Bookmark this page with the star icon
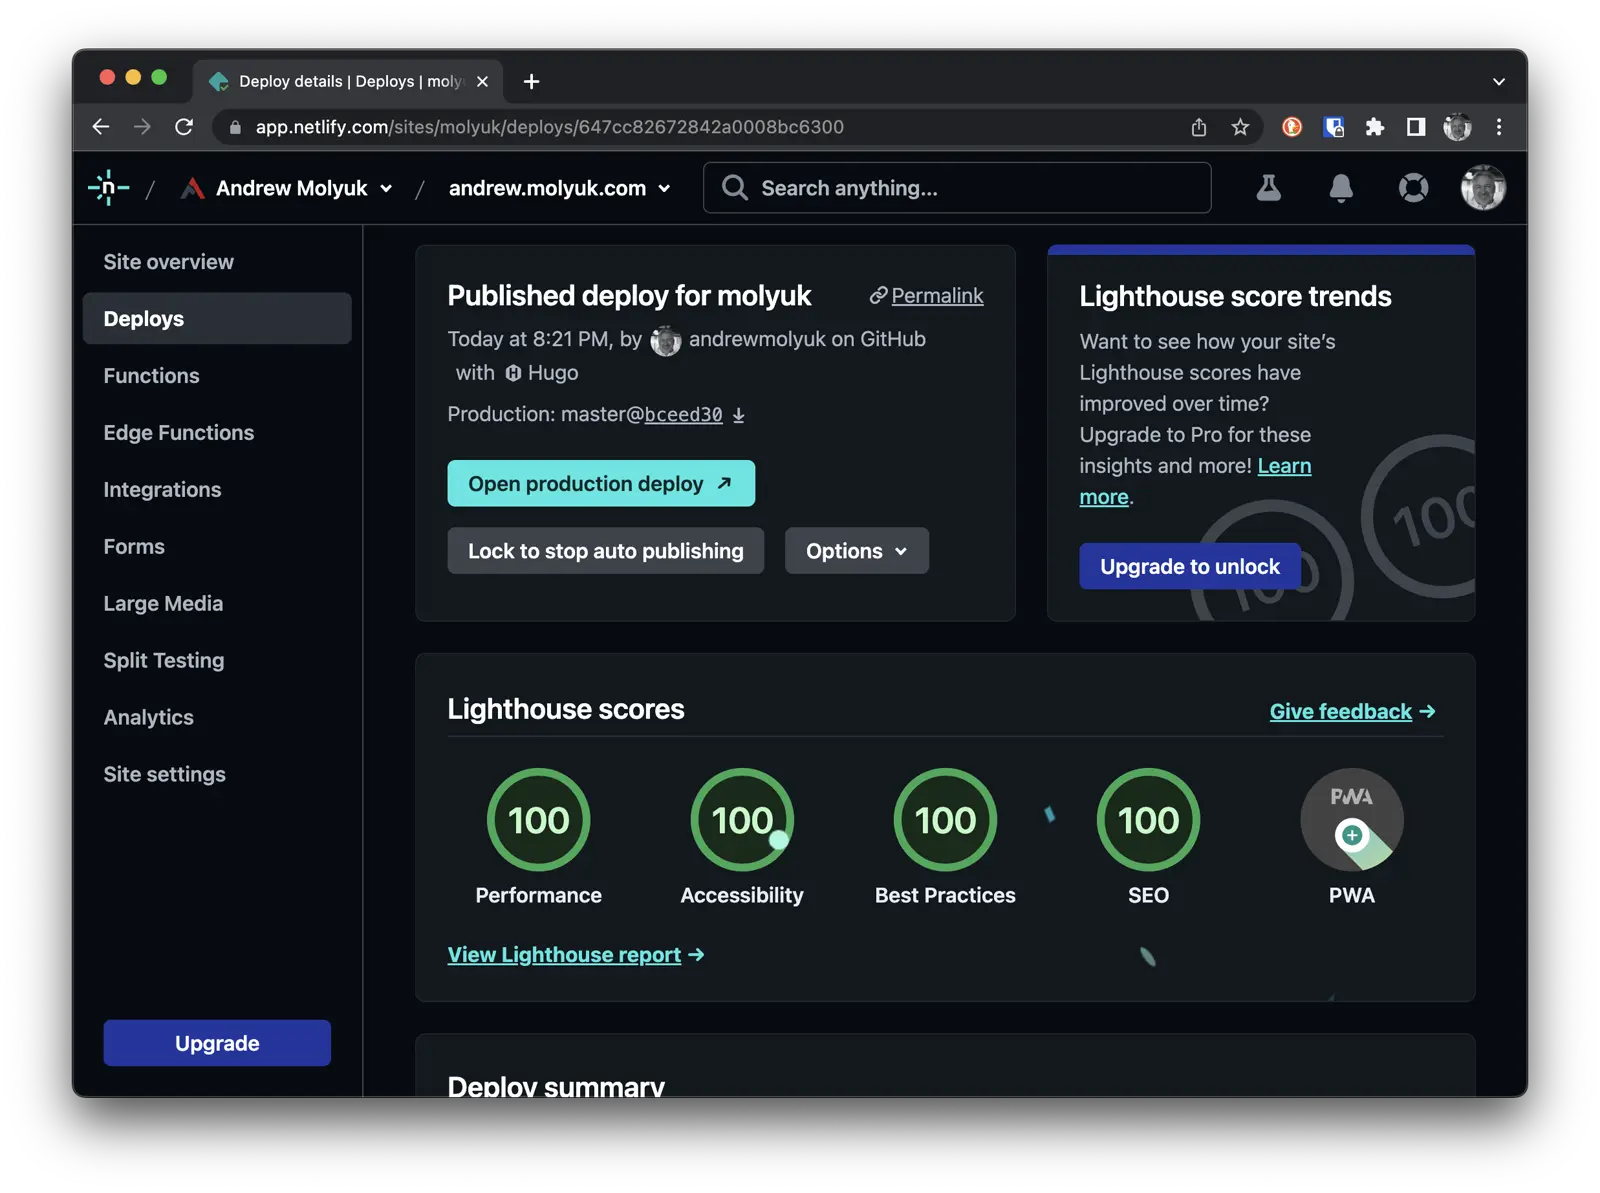This screenshot has height=1193, width=1600. pos(1240,127)
